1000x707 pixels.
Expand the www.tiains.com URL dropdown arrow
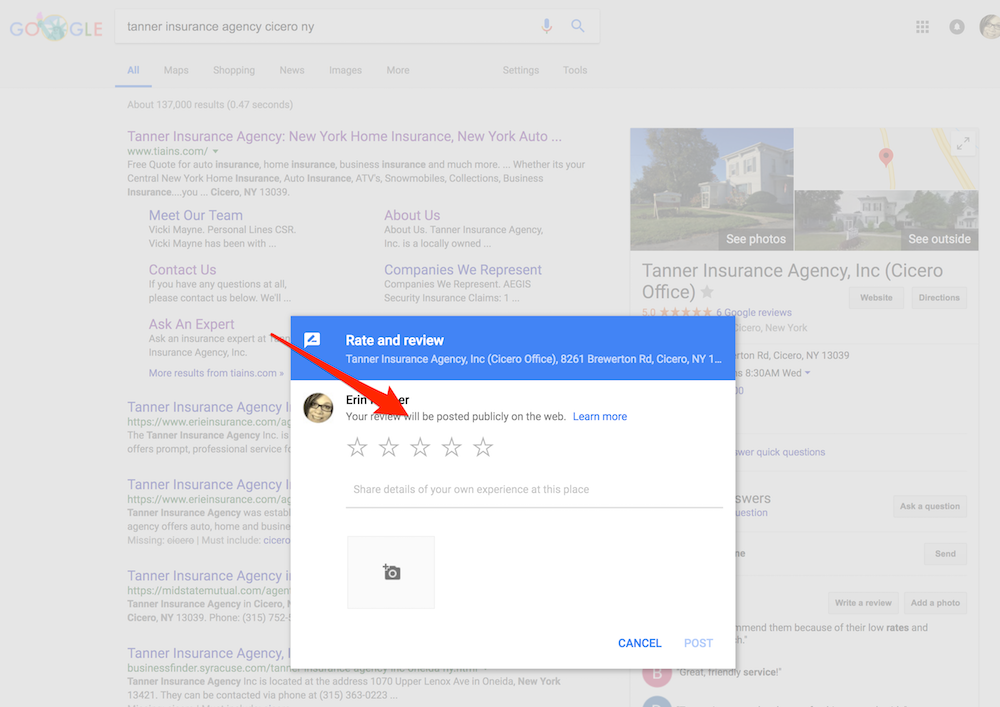click(216, 152)
